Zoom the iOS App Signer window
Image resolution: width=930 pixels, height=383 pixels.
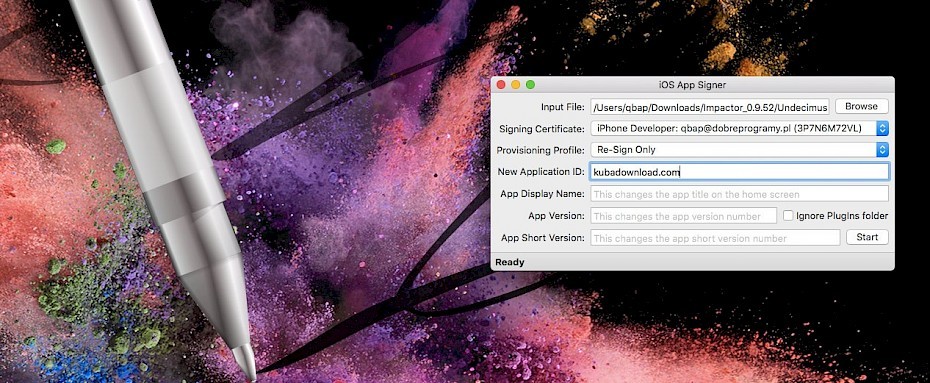click(x=530, y=85)
